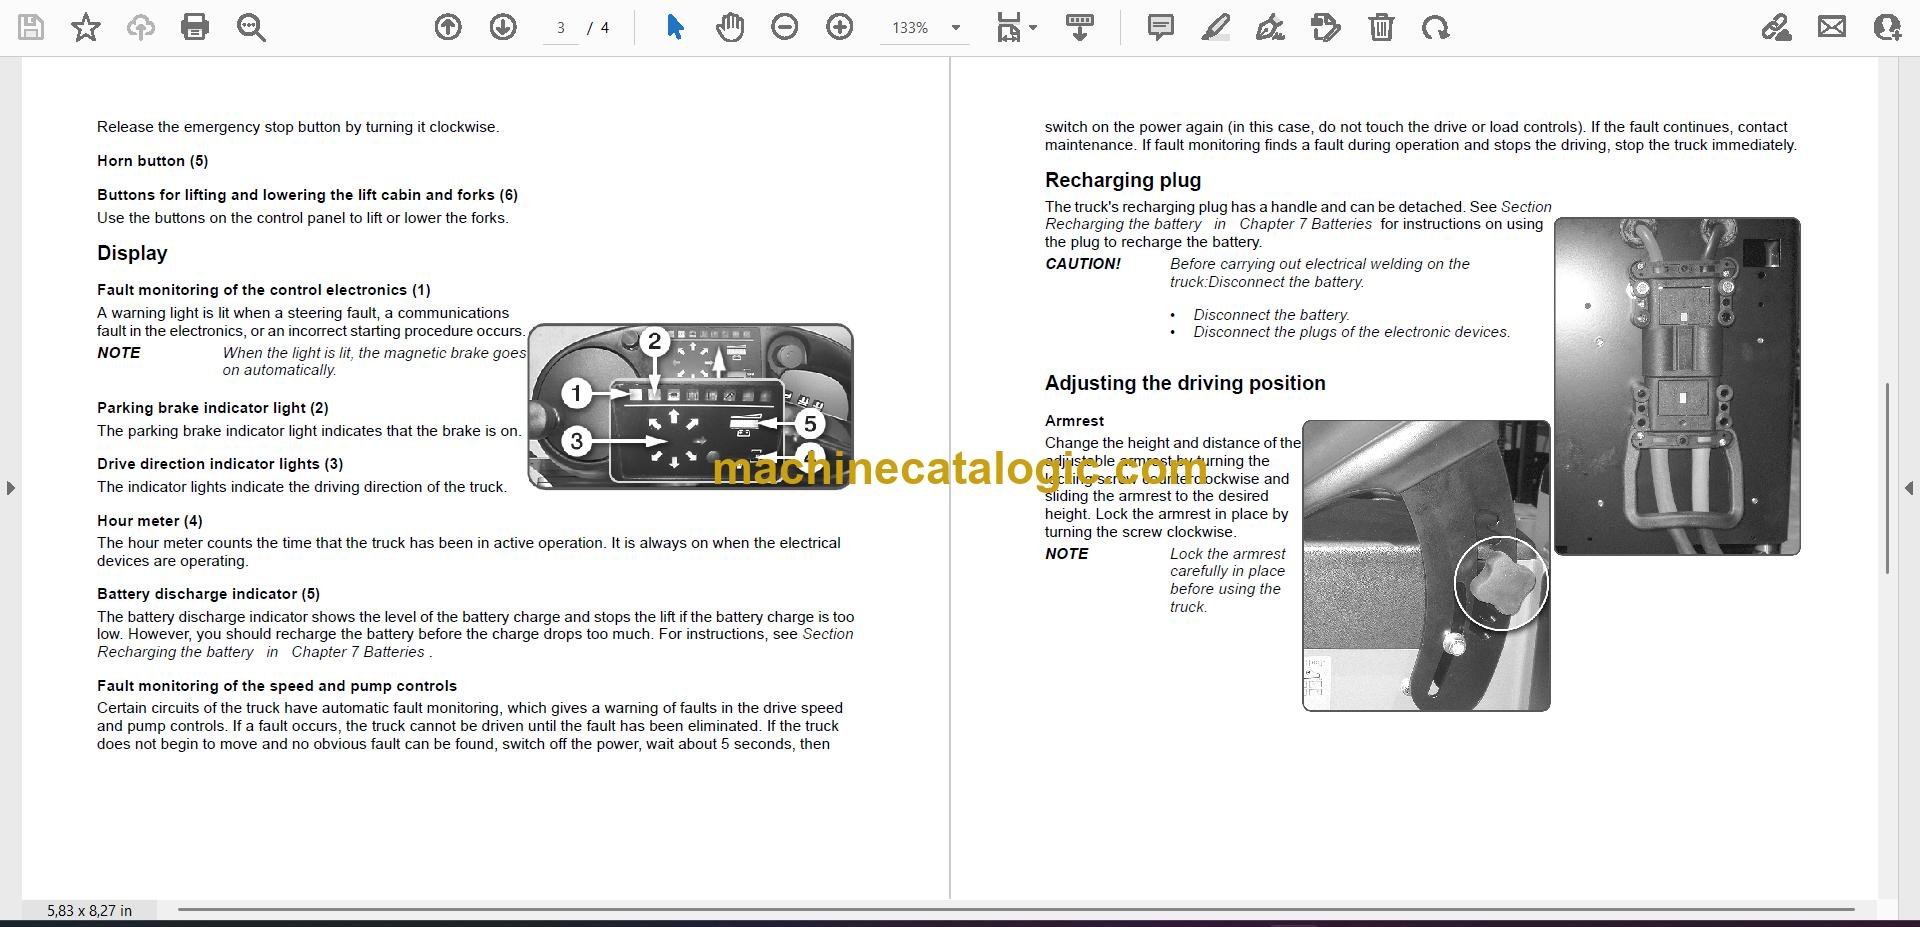Click 'Adjusting the driving position' heading
This screenshot has width=1920, height=927.
coord(1185,383)
